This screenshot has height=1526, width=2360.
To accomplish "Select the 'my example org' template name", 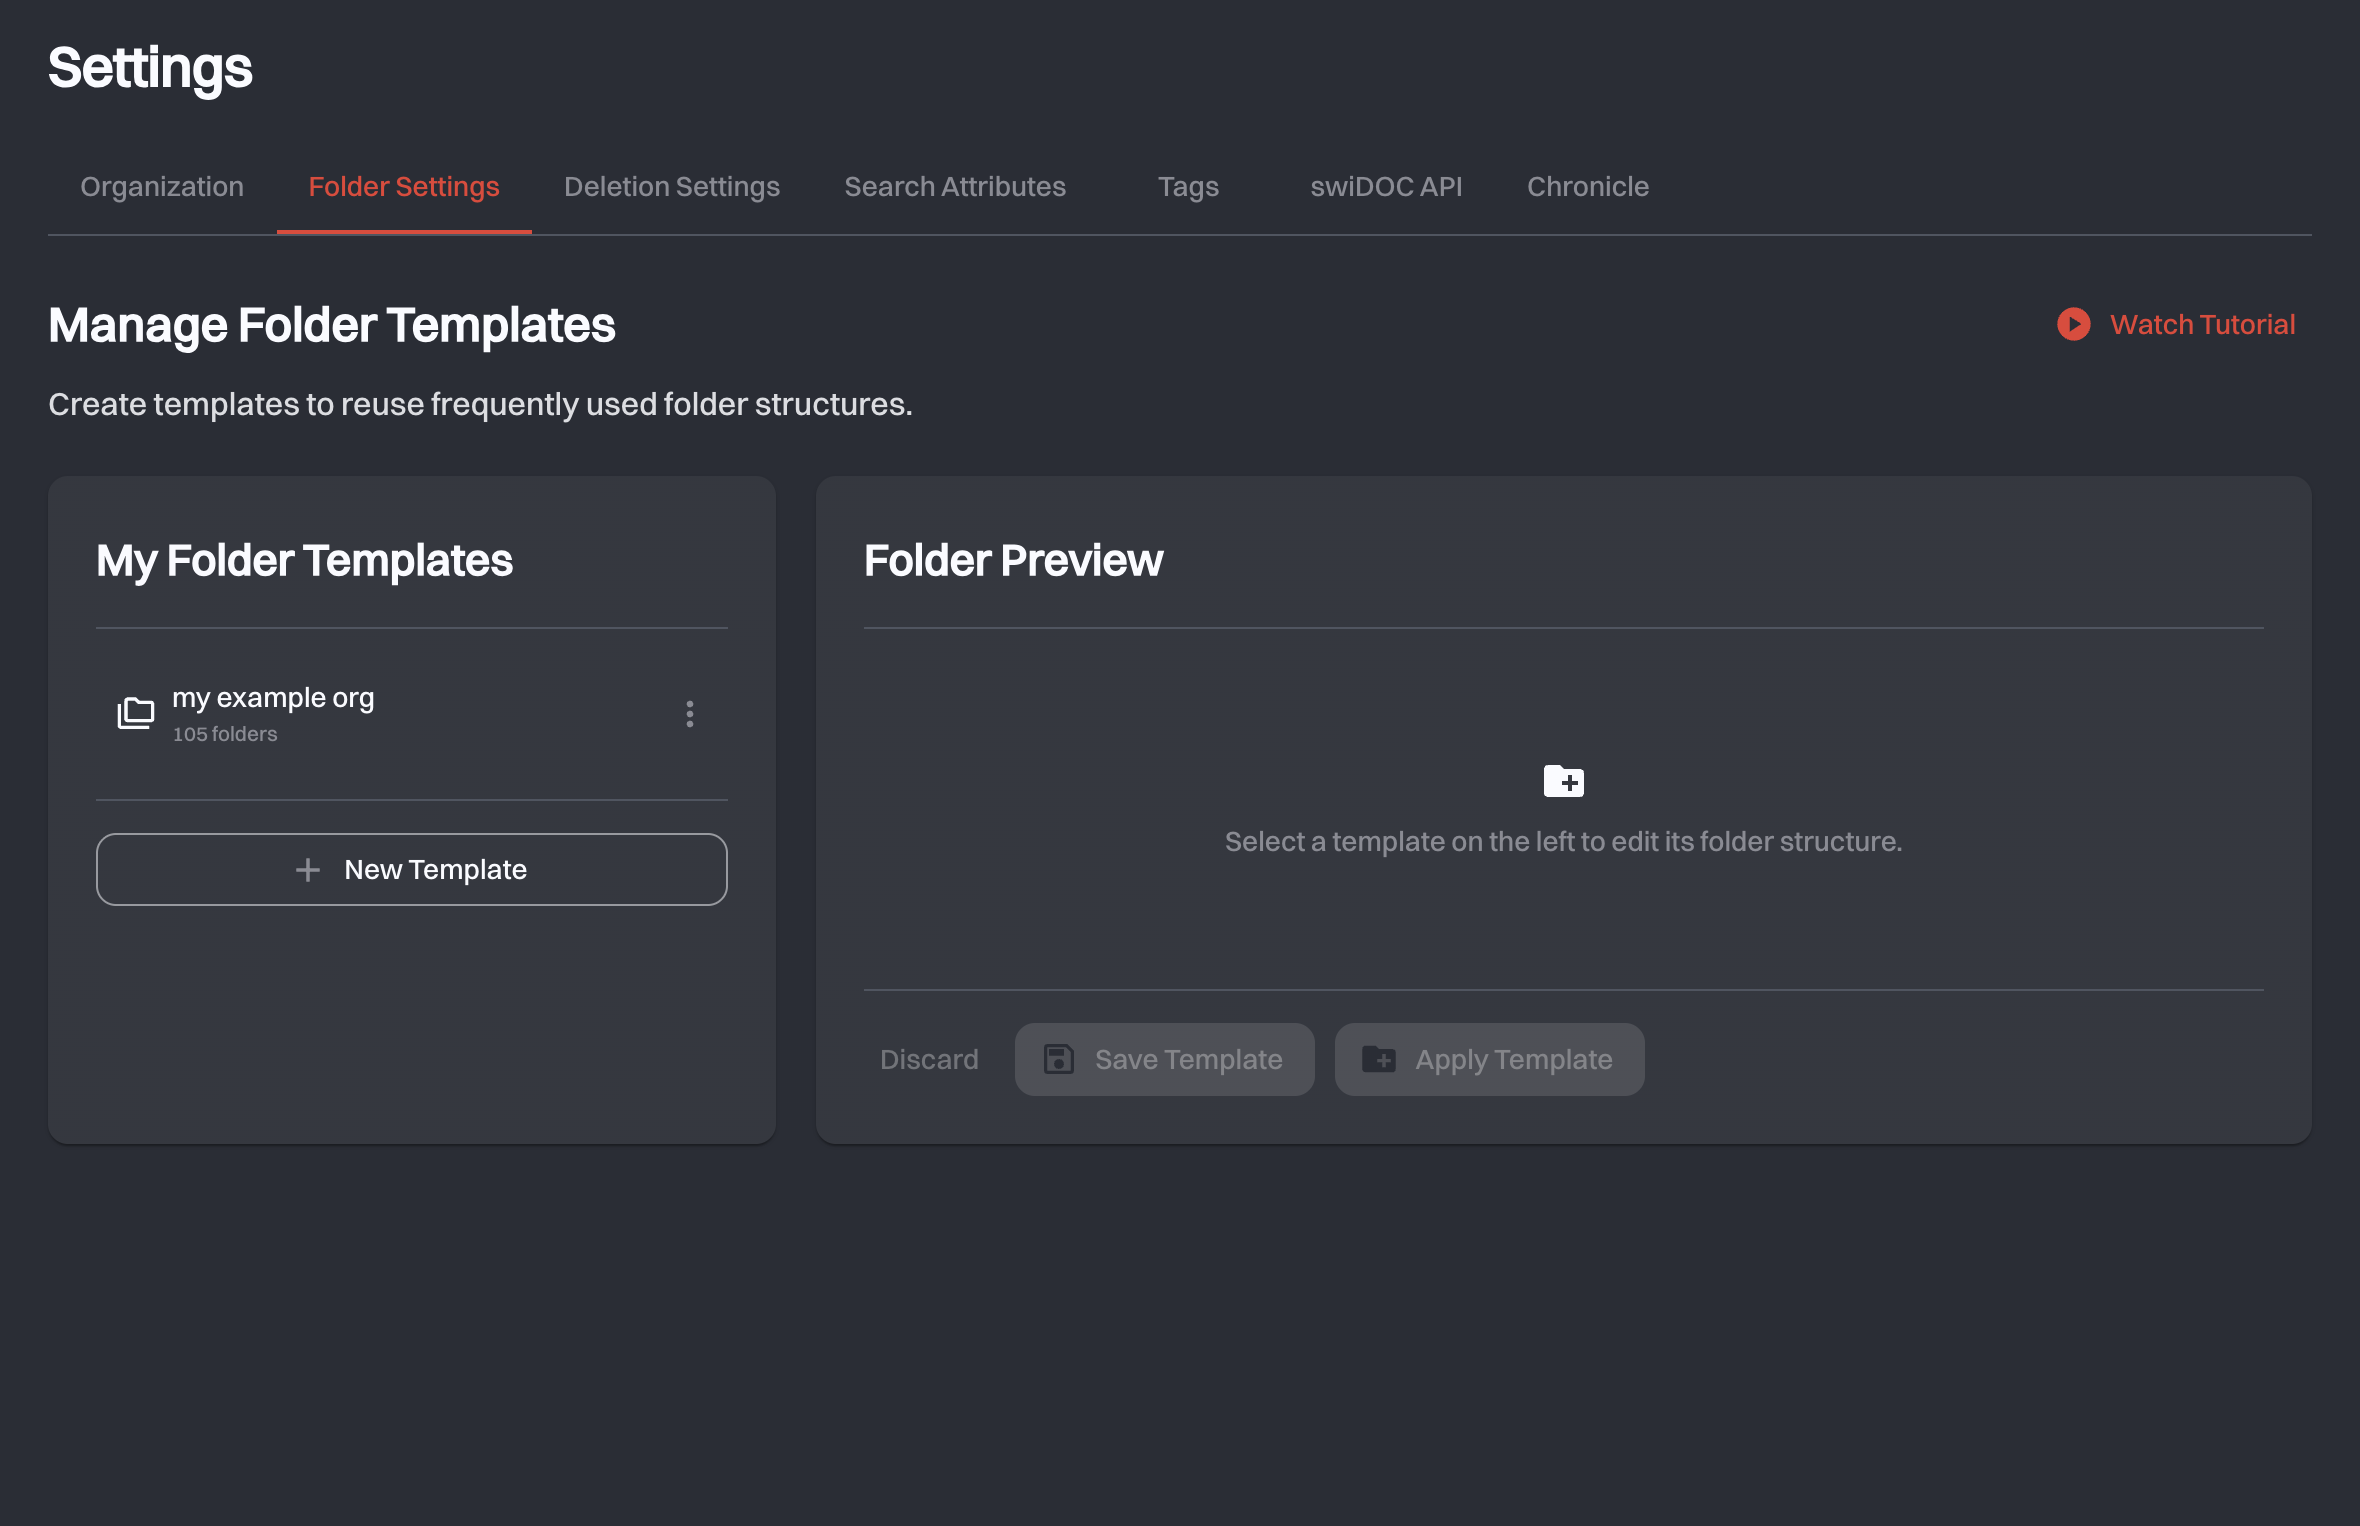I will [273, 698].
